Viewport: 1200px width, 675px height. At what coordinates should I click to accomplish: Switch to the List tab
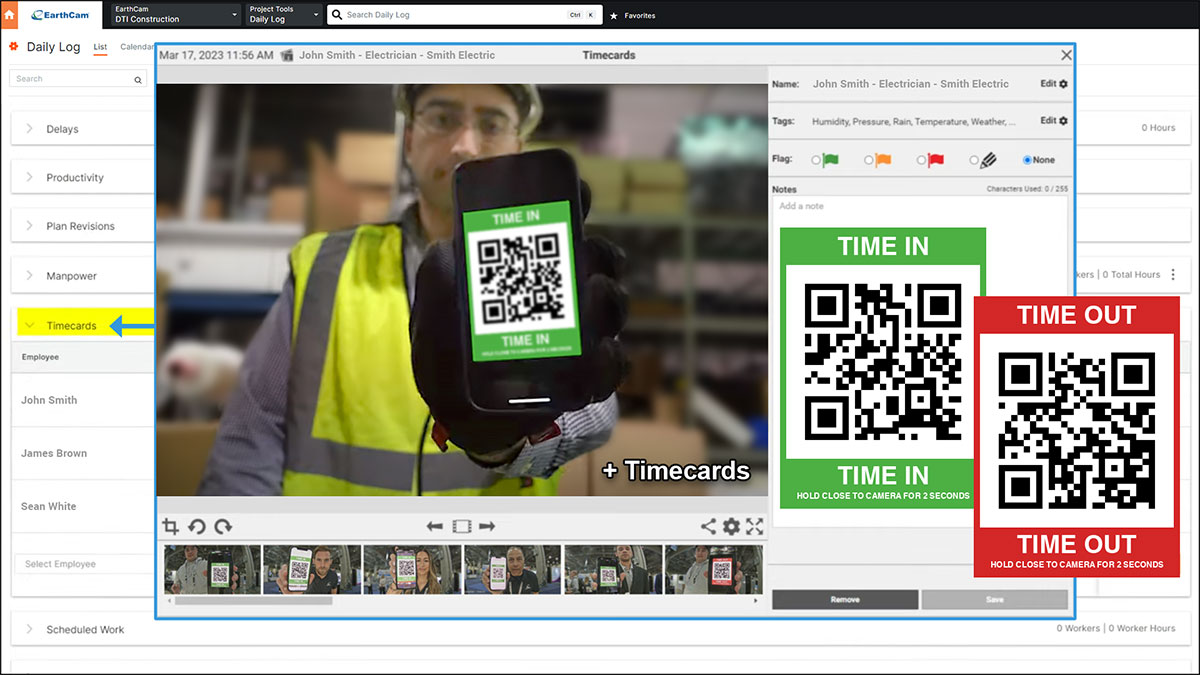tap(100, 47)
